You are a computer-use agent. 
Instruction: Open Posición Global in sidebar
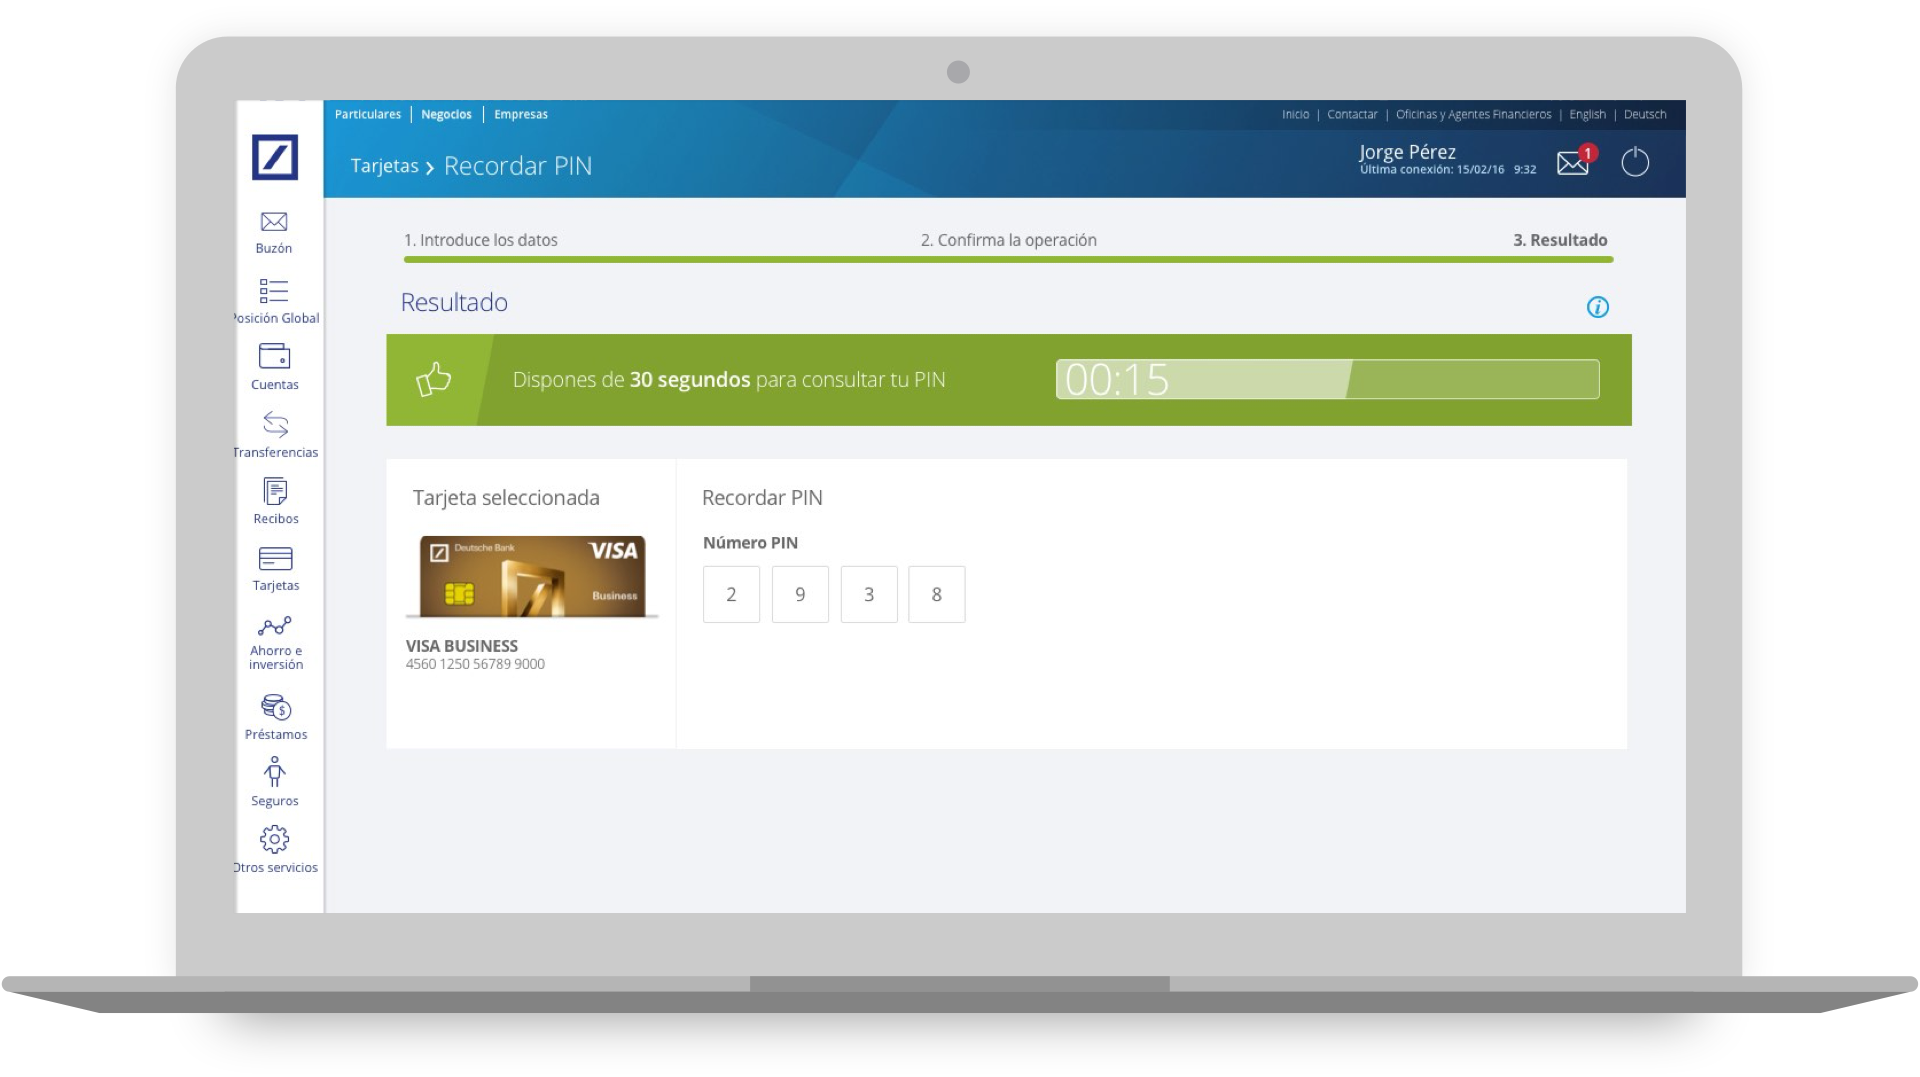coord(274,292)
